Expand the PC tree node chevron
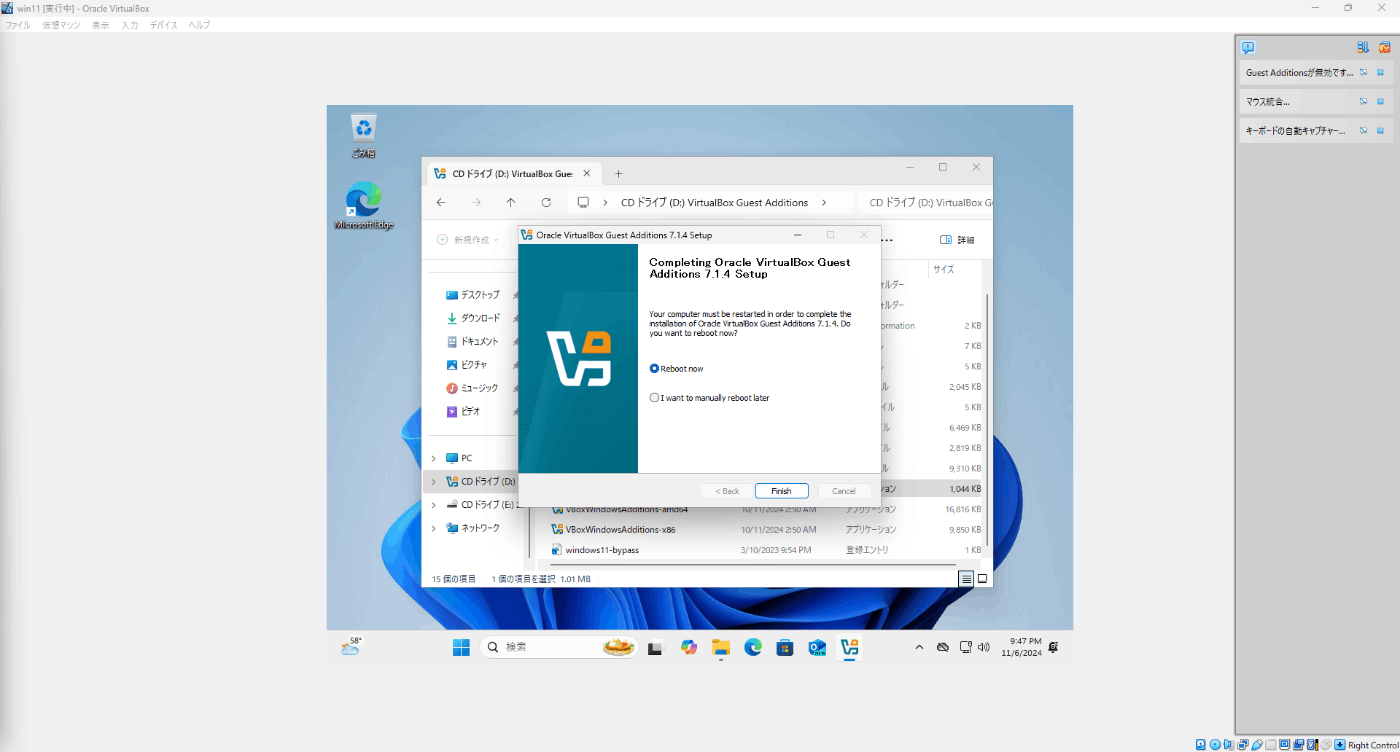 point(433,458)
